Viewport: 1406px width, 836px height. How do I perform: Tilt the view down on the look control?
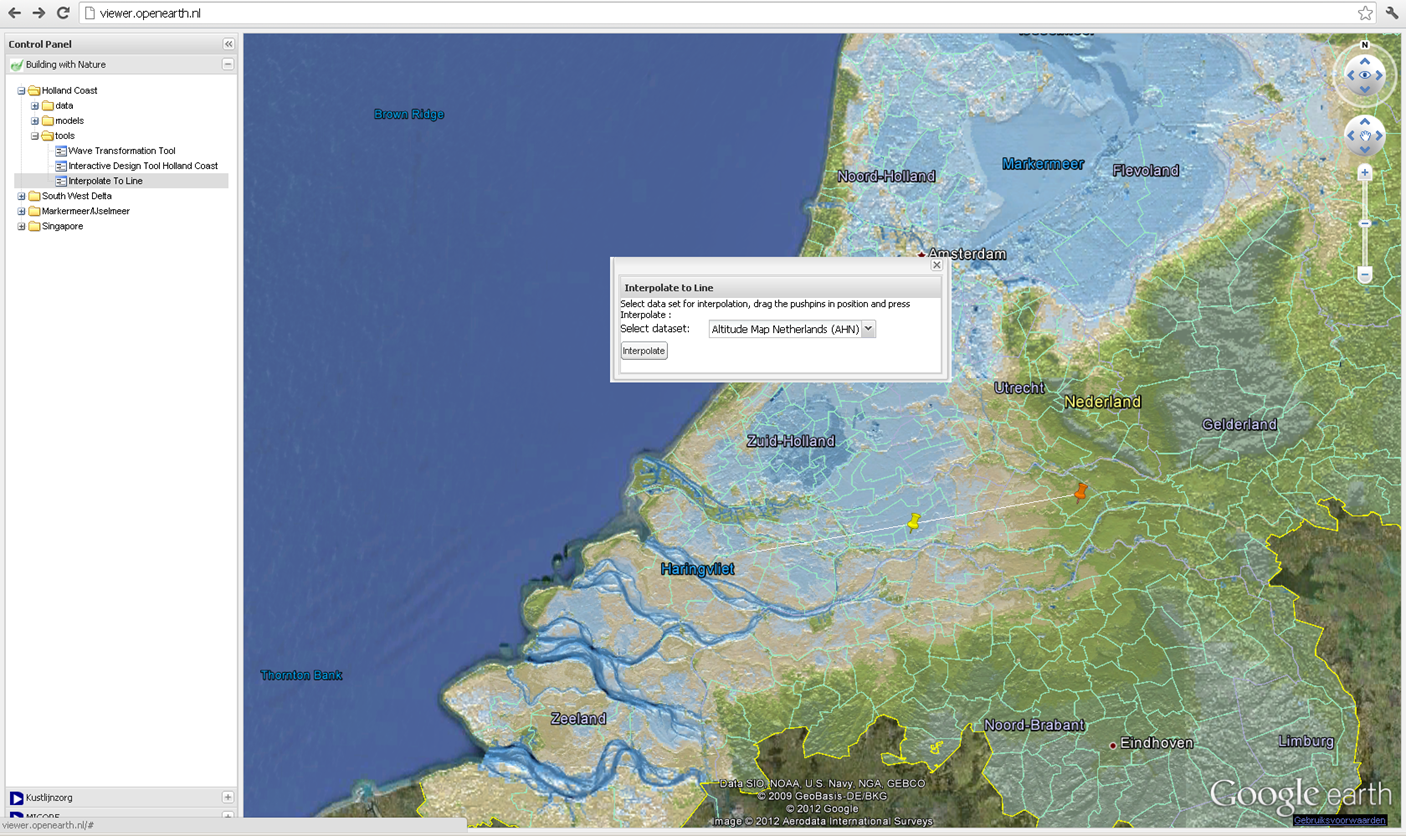point(1365,90)
